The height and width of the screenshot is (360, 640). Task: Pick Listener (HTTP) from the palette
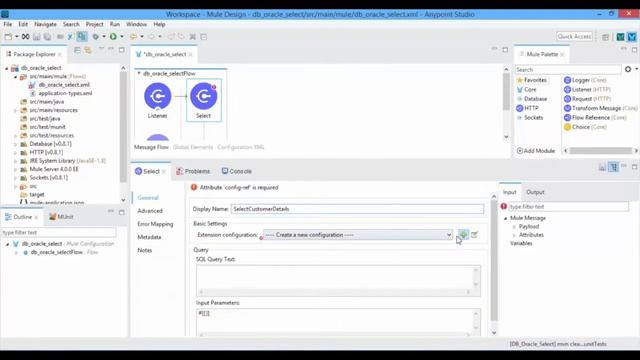point(587,89)
